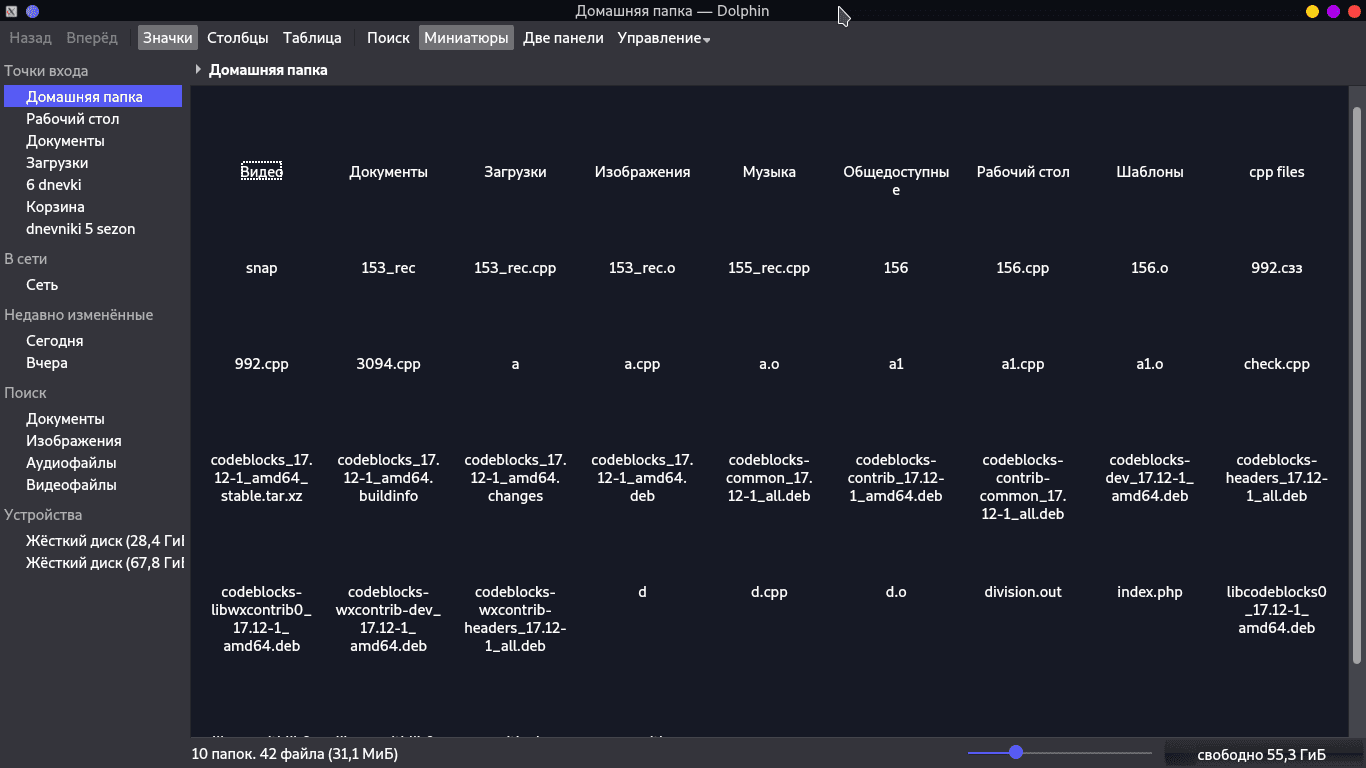Search Изображения under the Поиск section

(x=92, y=441)
